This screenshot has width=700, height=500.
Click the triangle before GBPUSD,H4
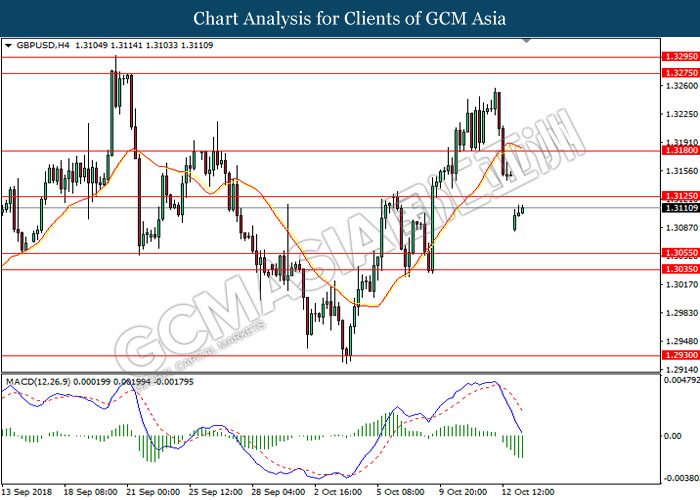(x=8, y=46)
